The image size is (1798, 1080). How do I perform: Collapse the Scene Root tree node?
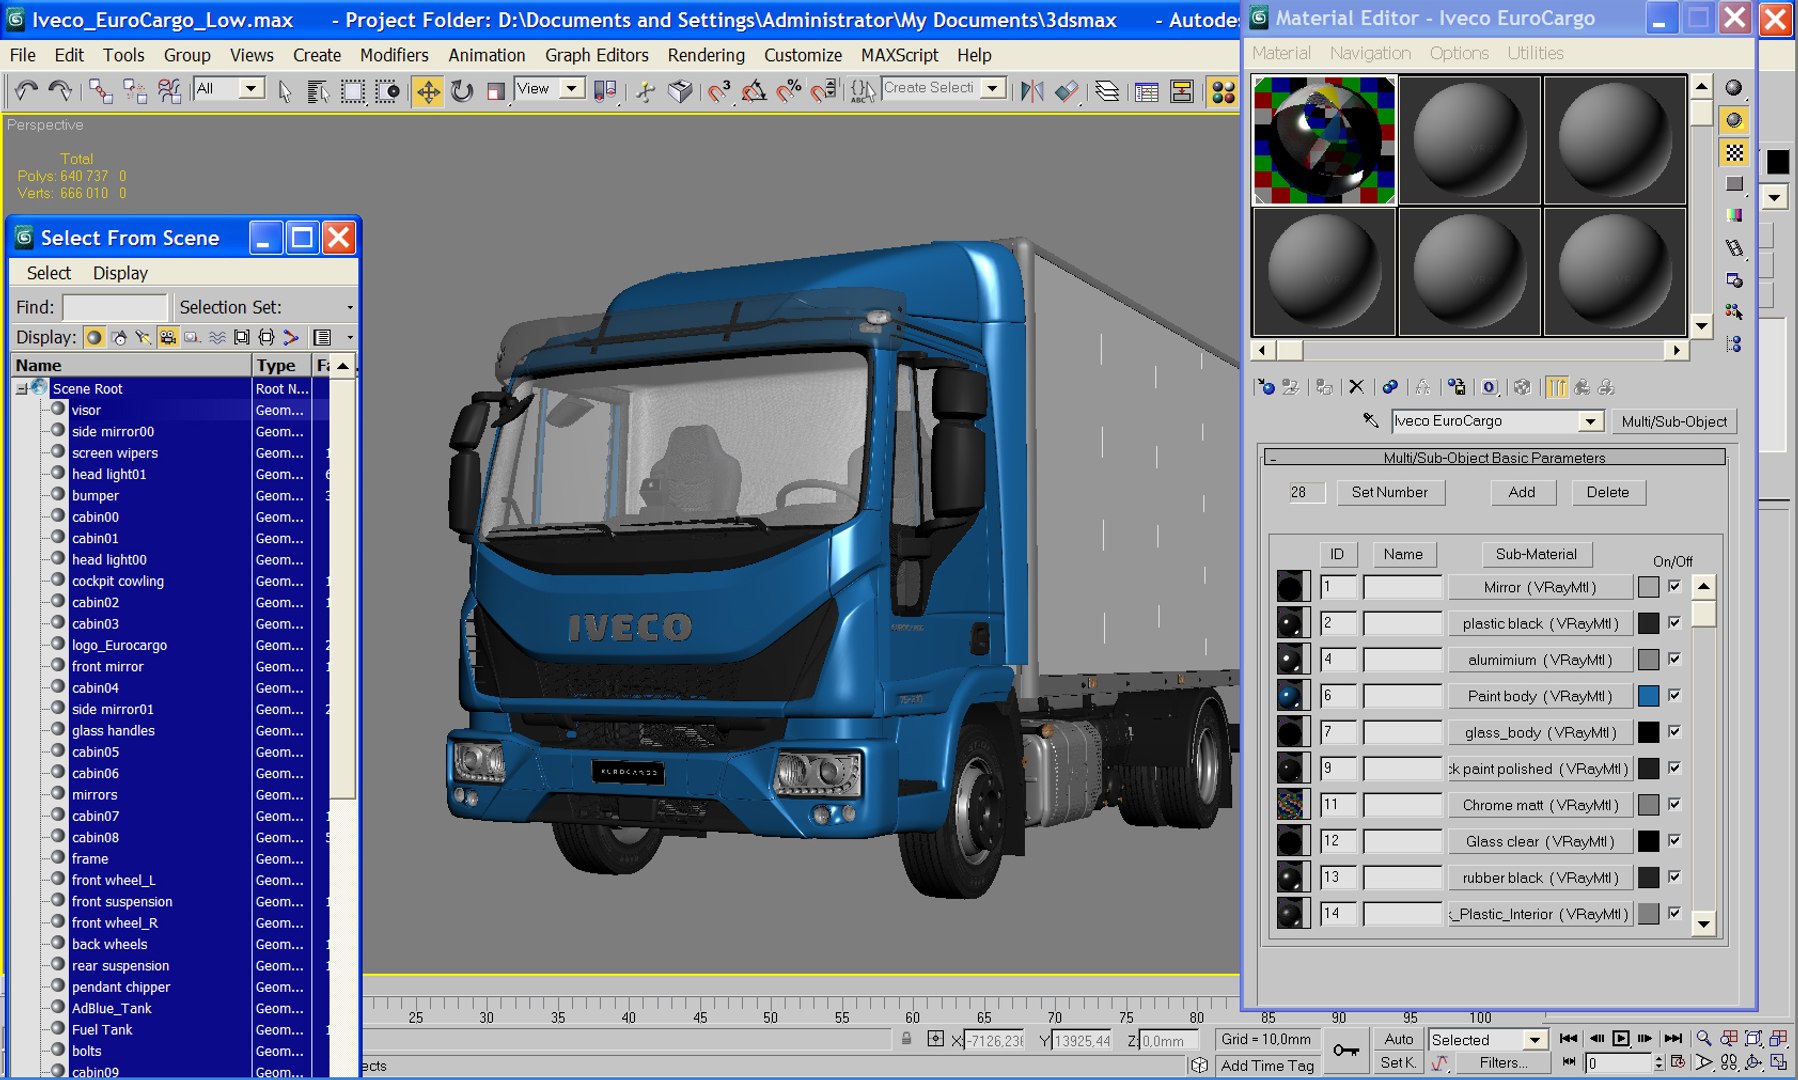coord(21,389)
